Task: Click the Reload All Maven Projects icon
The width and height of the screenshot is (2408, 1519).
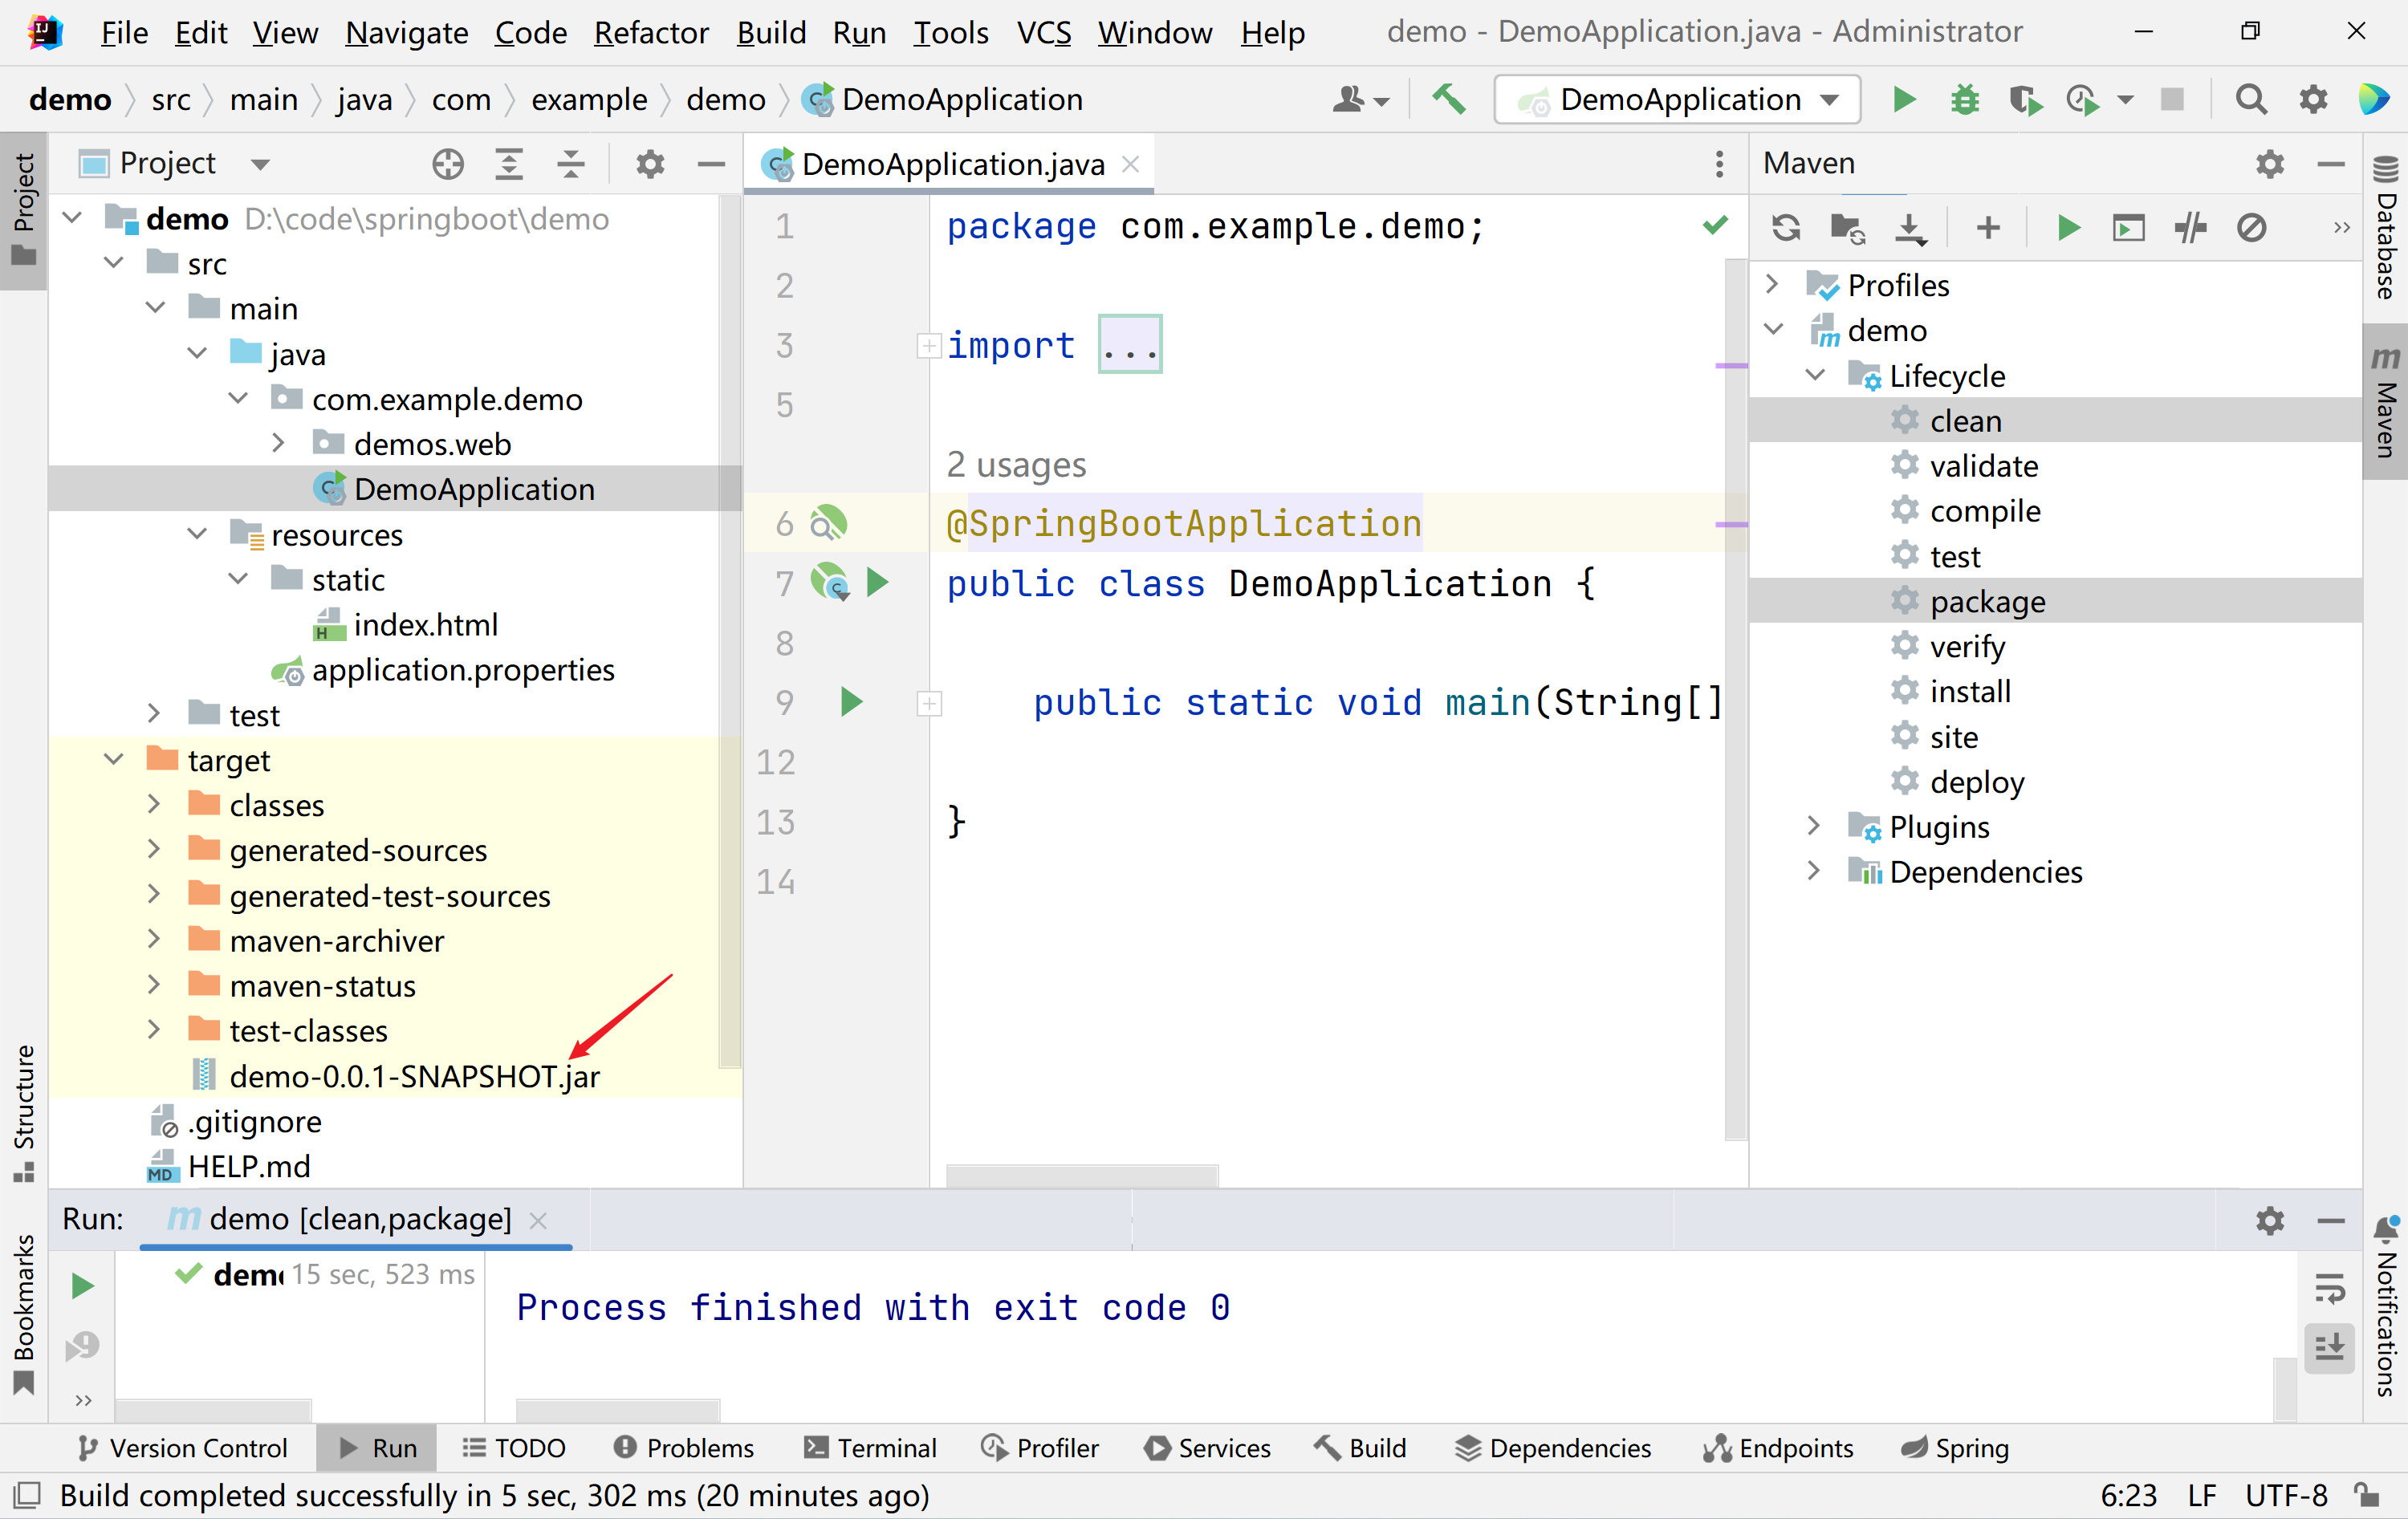Action: point(1786,228)
